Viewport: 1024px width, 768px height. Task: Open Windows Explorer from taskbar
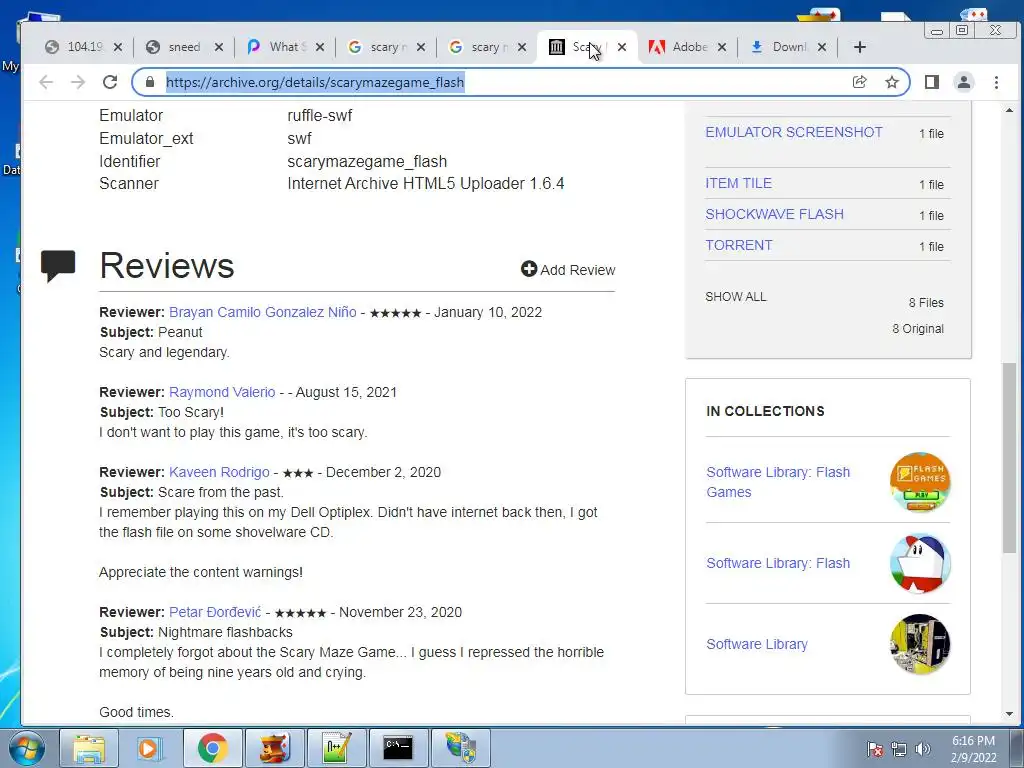pyautogui.click(x=89, y=748)
